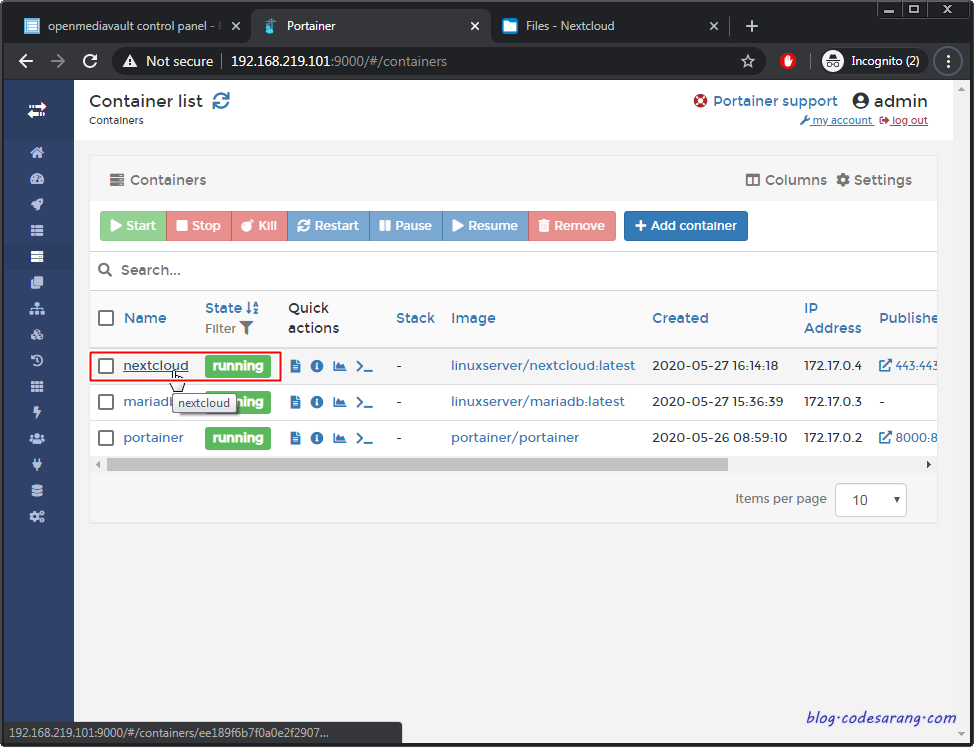Click the Stop container button

[199, 226]
